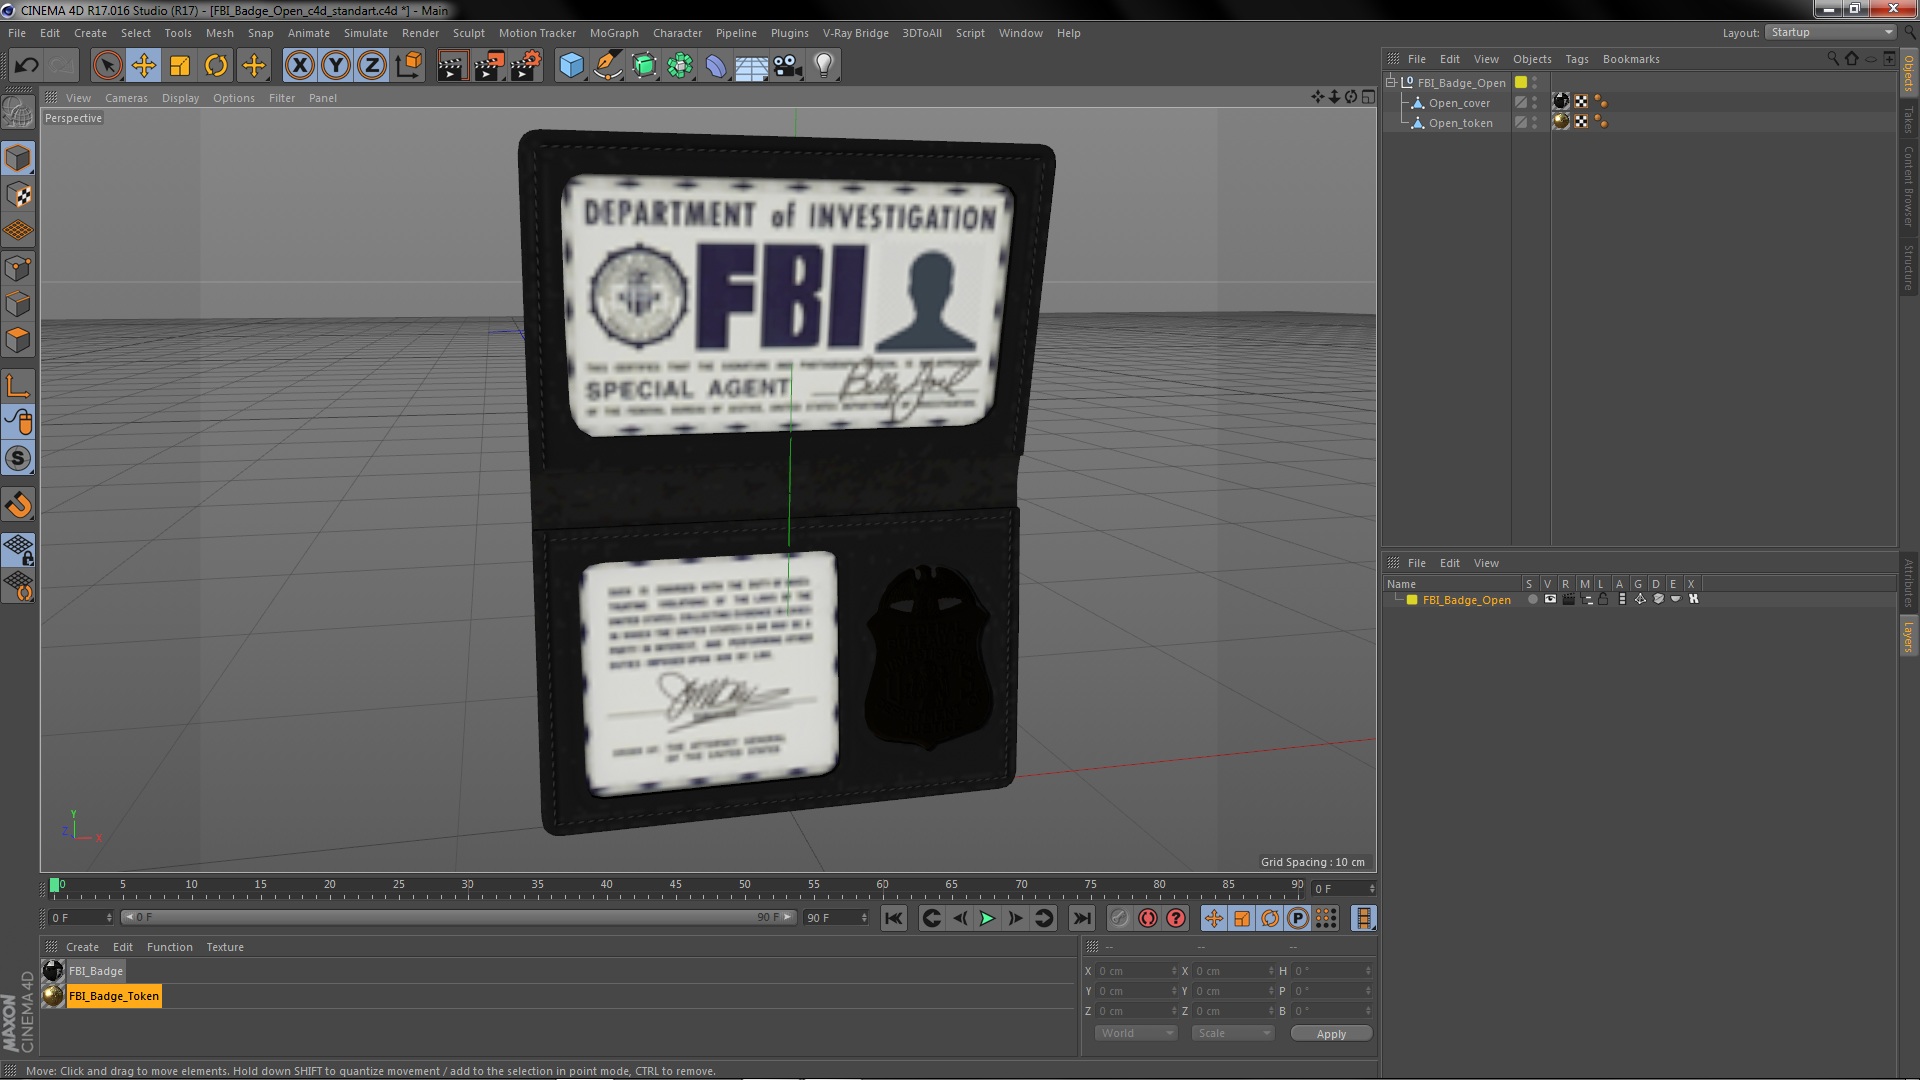Toggle Y axis lock

coord(336,66)
